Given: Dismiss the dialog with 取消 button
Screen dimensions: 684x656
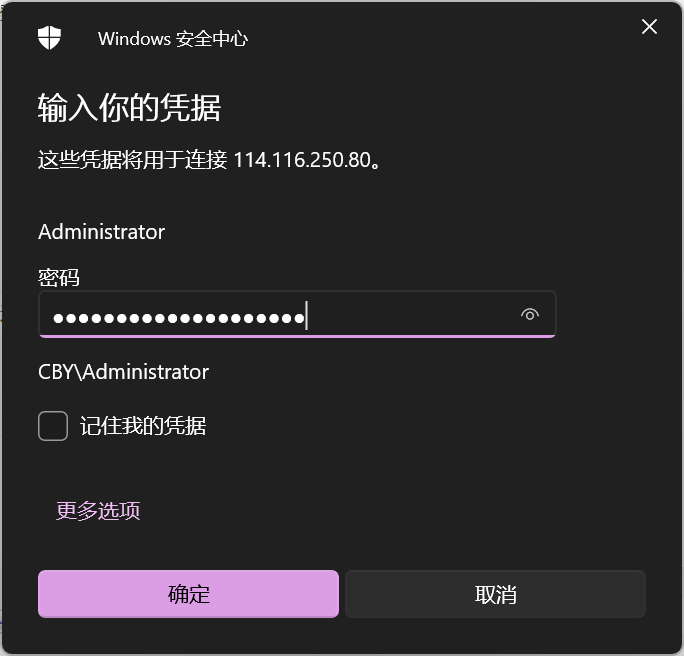Looking at the screenshot, I should tap(495, 594).
